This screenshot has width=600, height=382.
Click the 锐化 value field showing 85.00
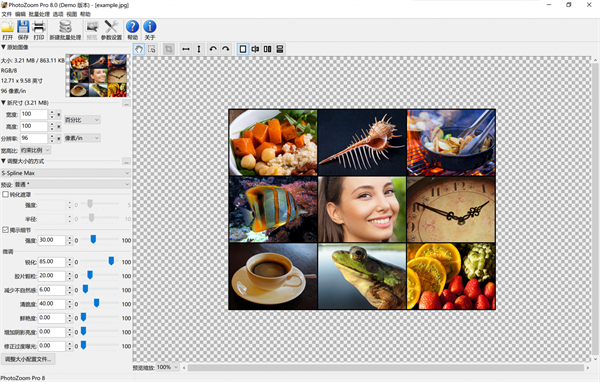pyautogui.click(x=52, y=262)
